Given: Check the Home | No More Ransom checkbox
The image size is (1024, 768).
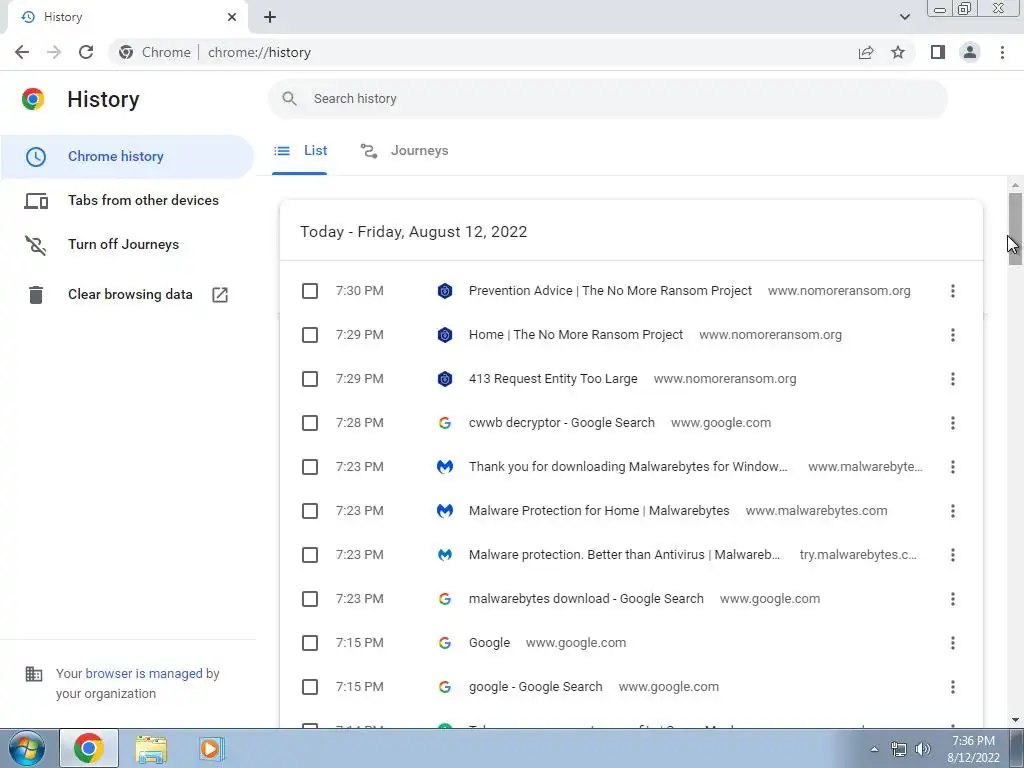Looking at the screenshot, I should [x=310, y=335].
